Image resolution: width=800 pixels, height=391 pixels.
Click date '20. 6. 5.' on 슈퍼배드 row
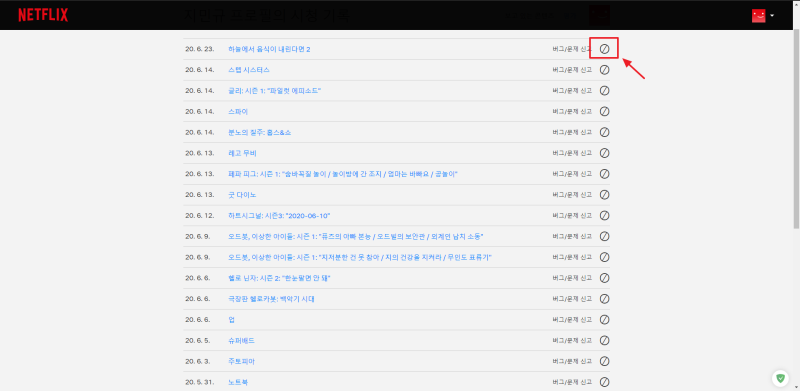197,340
